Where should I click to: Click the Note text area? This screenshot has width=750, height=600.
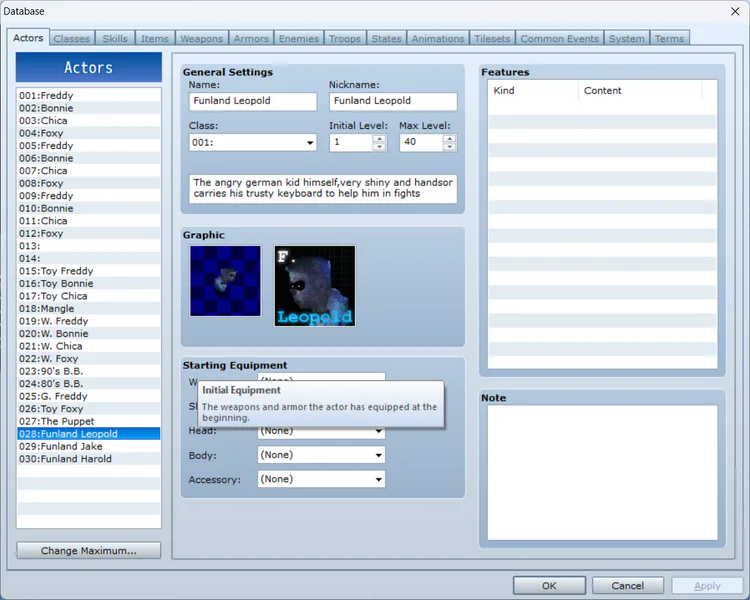(x=602, y=473)
